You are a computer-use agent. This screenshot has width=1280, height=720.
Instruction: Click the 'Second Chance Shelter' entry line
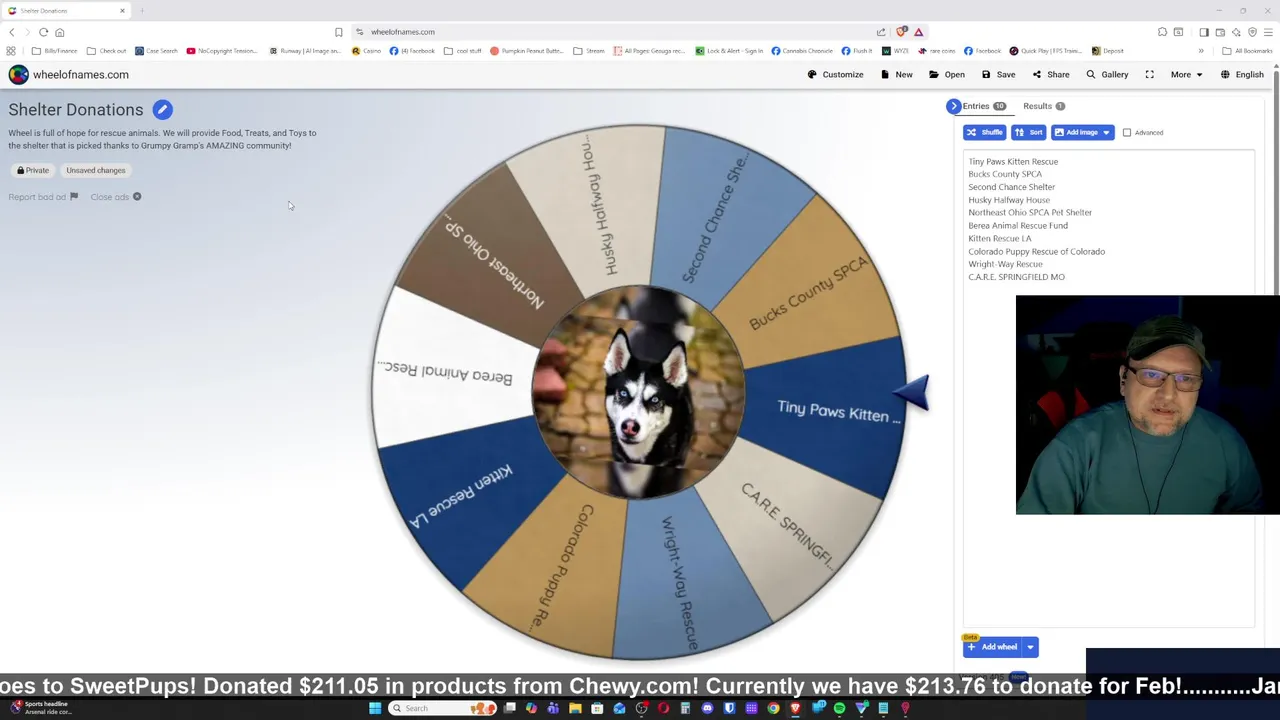tap(1011, 187)
